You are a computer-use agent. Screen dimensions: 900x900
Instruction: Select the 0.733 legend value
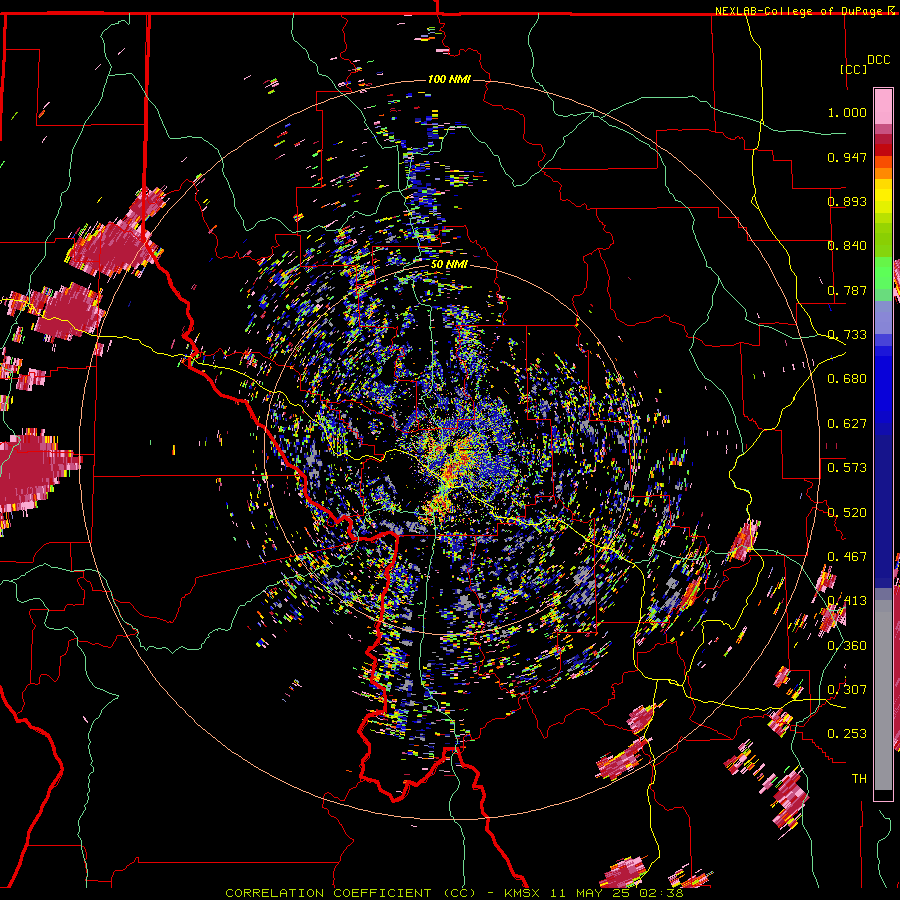point(847,335)
